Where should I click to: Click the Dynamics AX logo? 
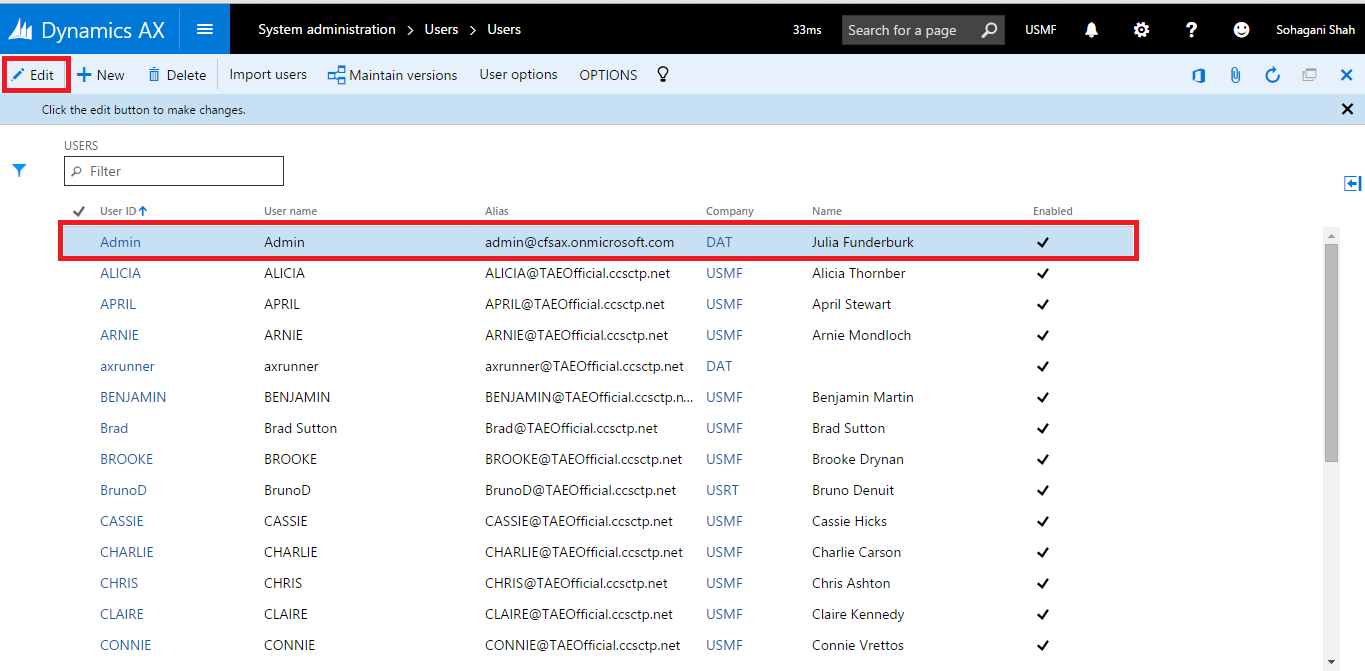click(86, 30)
